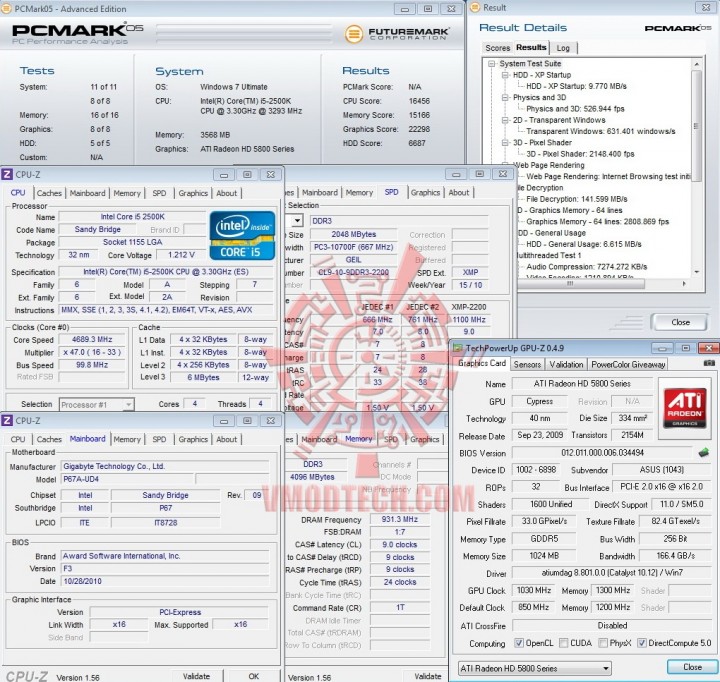
Task: Open the Caches tab in CPU-Z CPU window
Action: click(x=49, y=193)
